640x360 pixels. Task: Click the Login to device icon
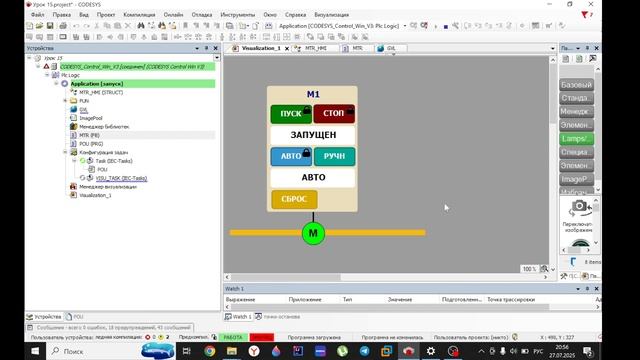(x=413, y=26)
